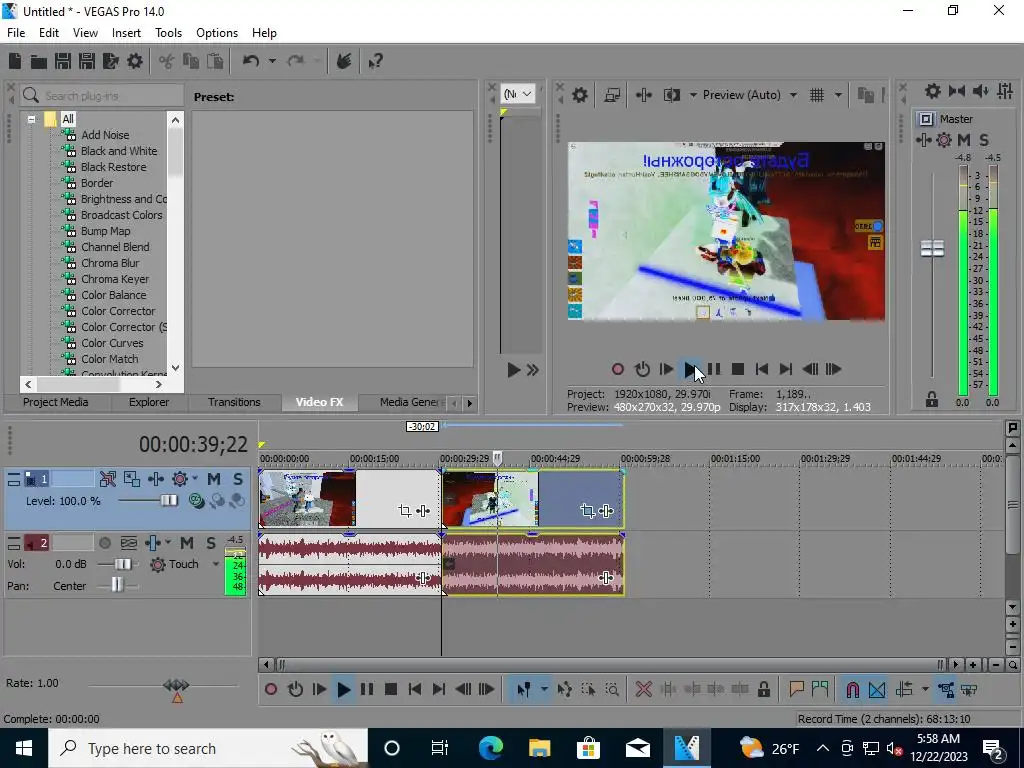Viewport: 1024px width, 768px height.
Task: Save the project with the first floppy disk icon
Action: [x=63, y=61]
